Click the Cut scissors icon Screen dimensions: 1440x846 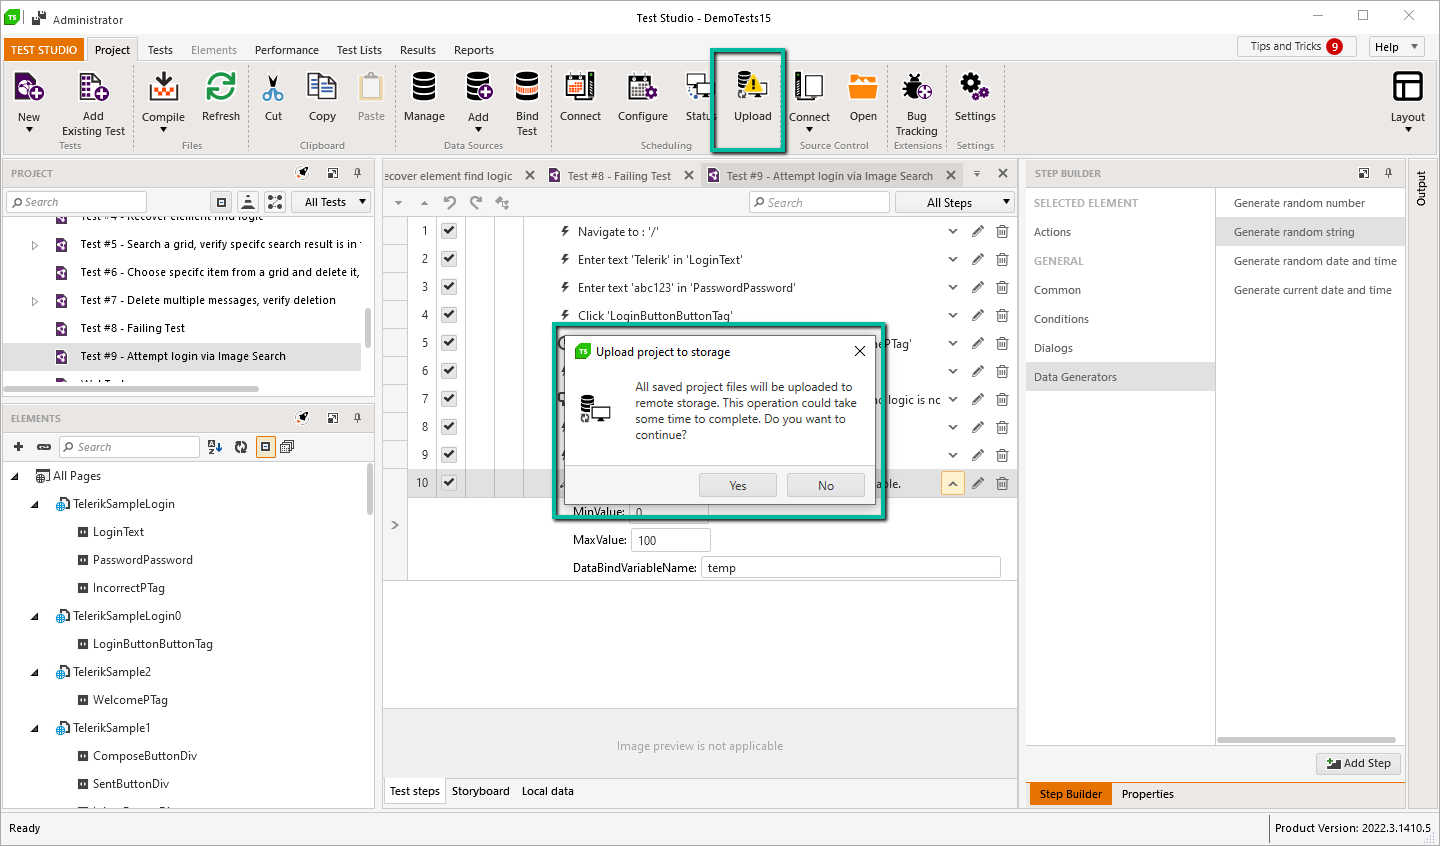[x=273, y=88]
